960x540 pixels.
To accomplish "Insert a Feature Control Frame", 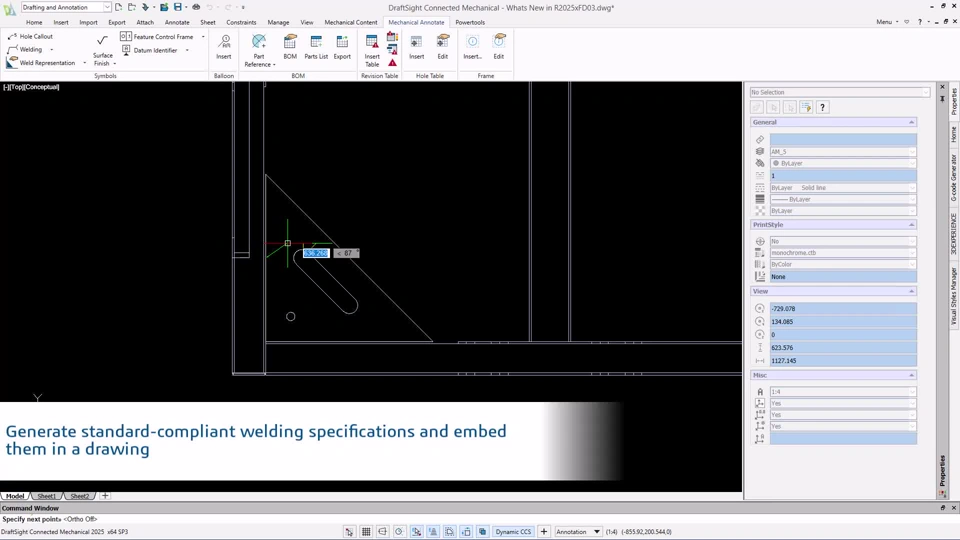I will point(157,37).
